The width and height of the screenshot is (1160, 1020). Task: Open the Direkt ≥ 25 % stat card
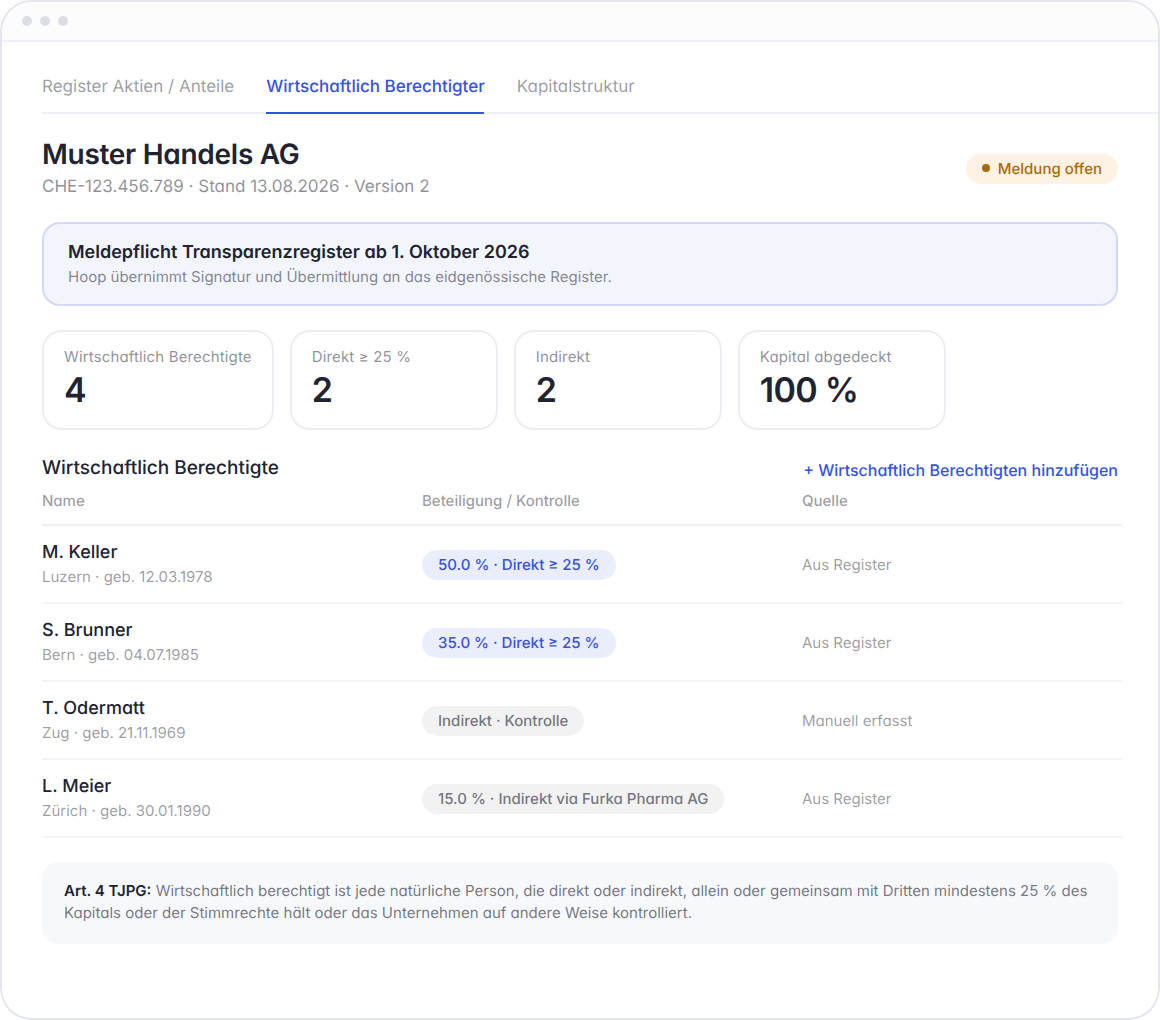coord(394,379)
